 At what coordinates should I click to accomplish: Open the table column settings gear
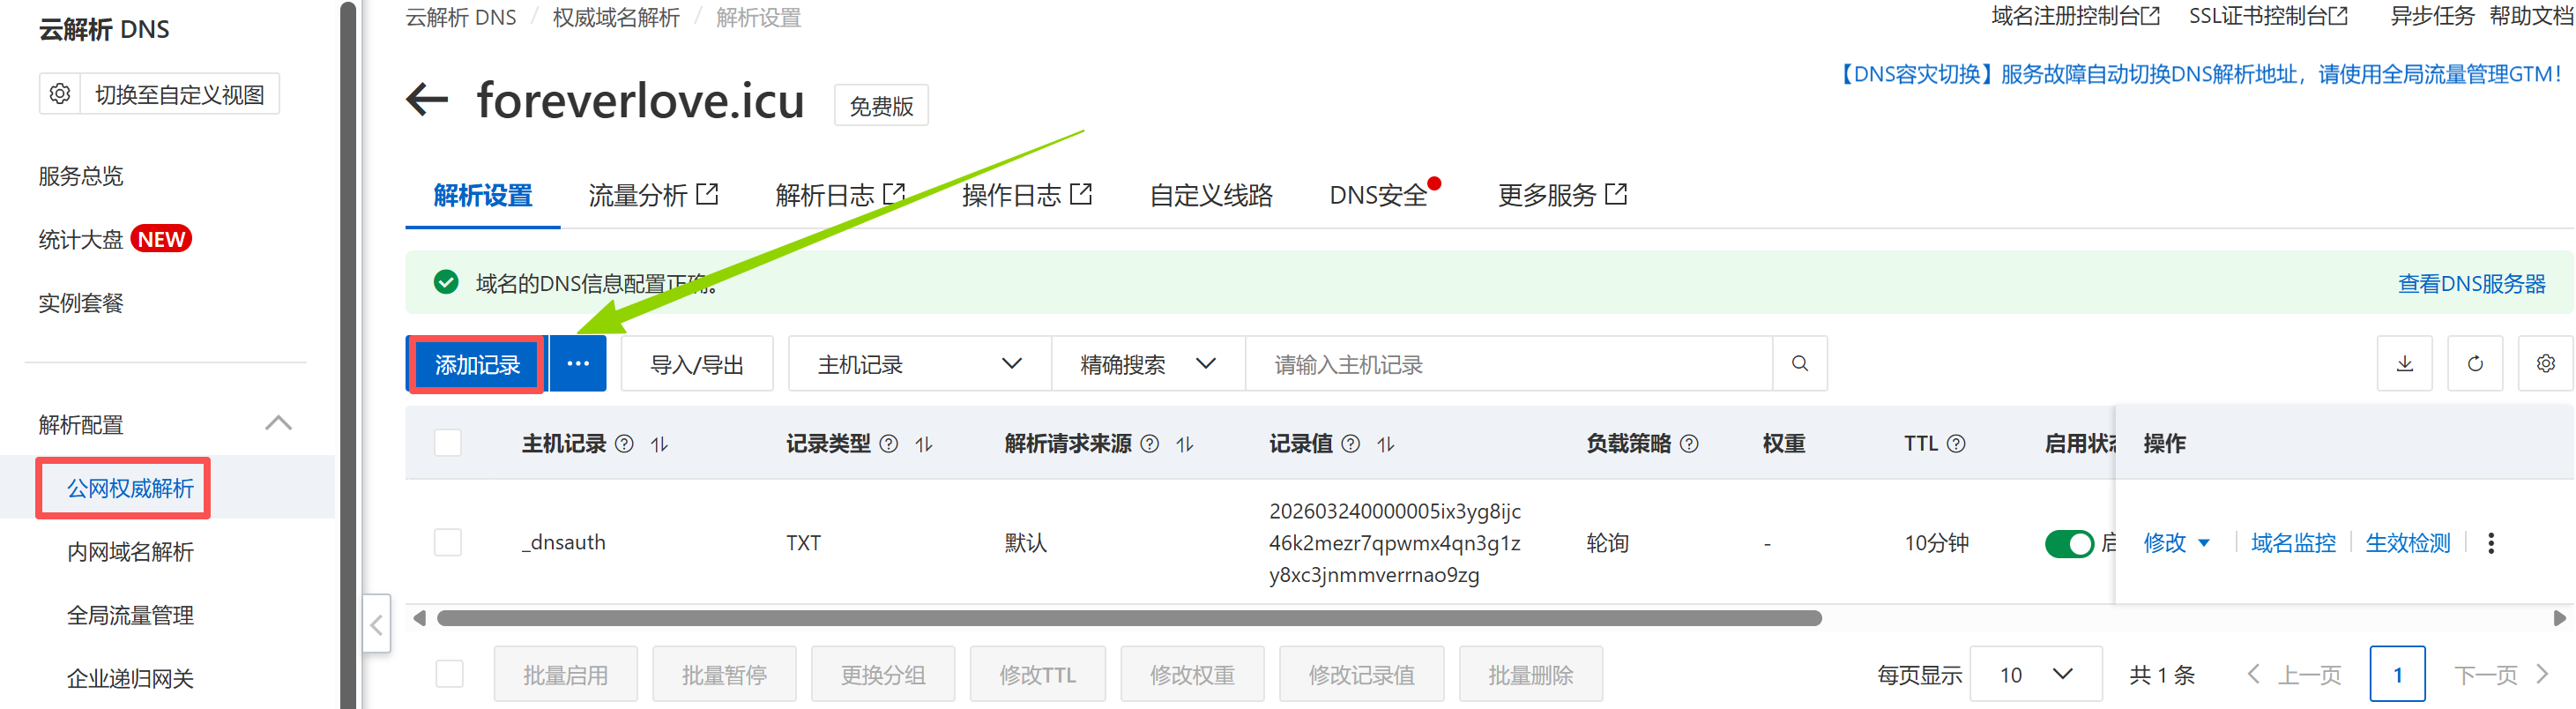pos(2546,364)
